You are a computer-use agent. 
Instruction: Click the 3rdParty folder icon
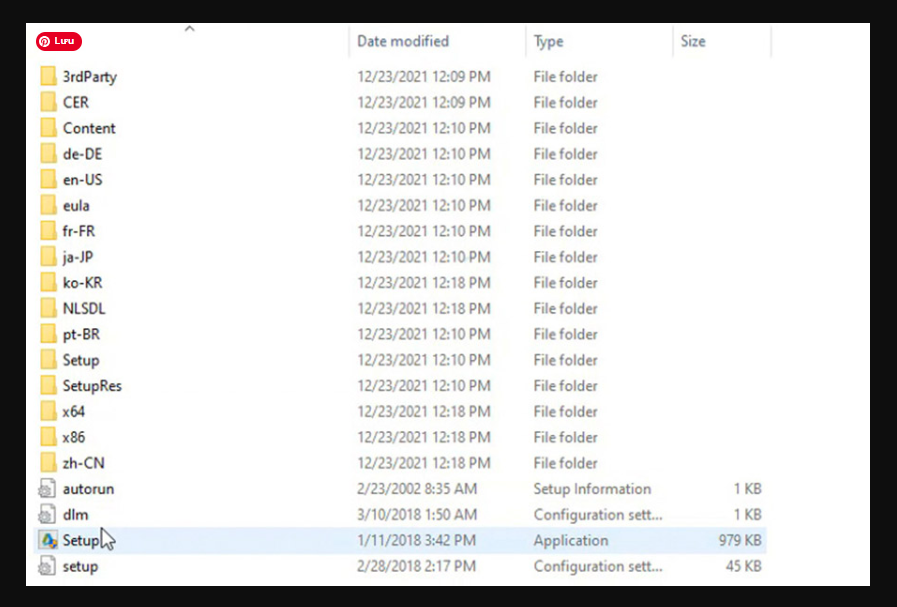tap(48, 77)
